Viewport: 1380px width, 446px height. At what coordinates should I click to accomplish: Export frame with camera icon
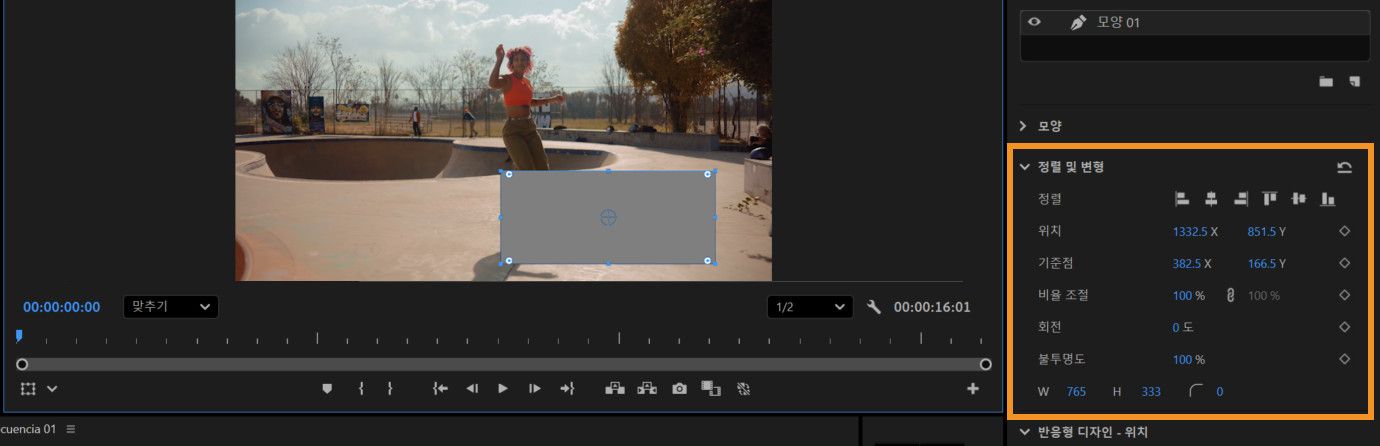tap(679, 388)
